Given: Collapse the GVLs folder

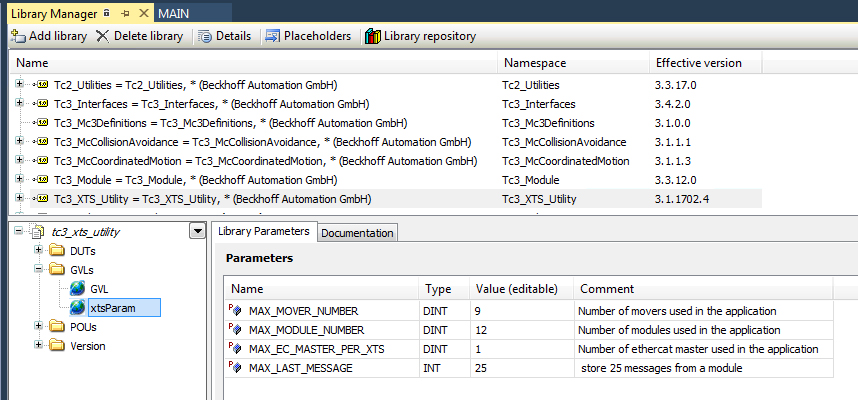Looking at the screenshot, I should pyautogui.click(x=38, y=269).
